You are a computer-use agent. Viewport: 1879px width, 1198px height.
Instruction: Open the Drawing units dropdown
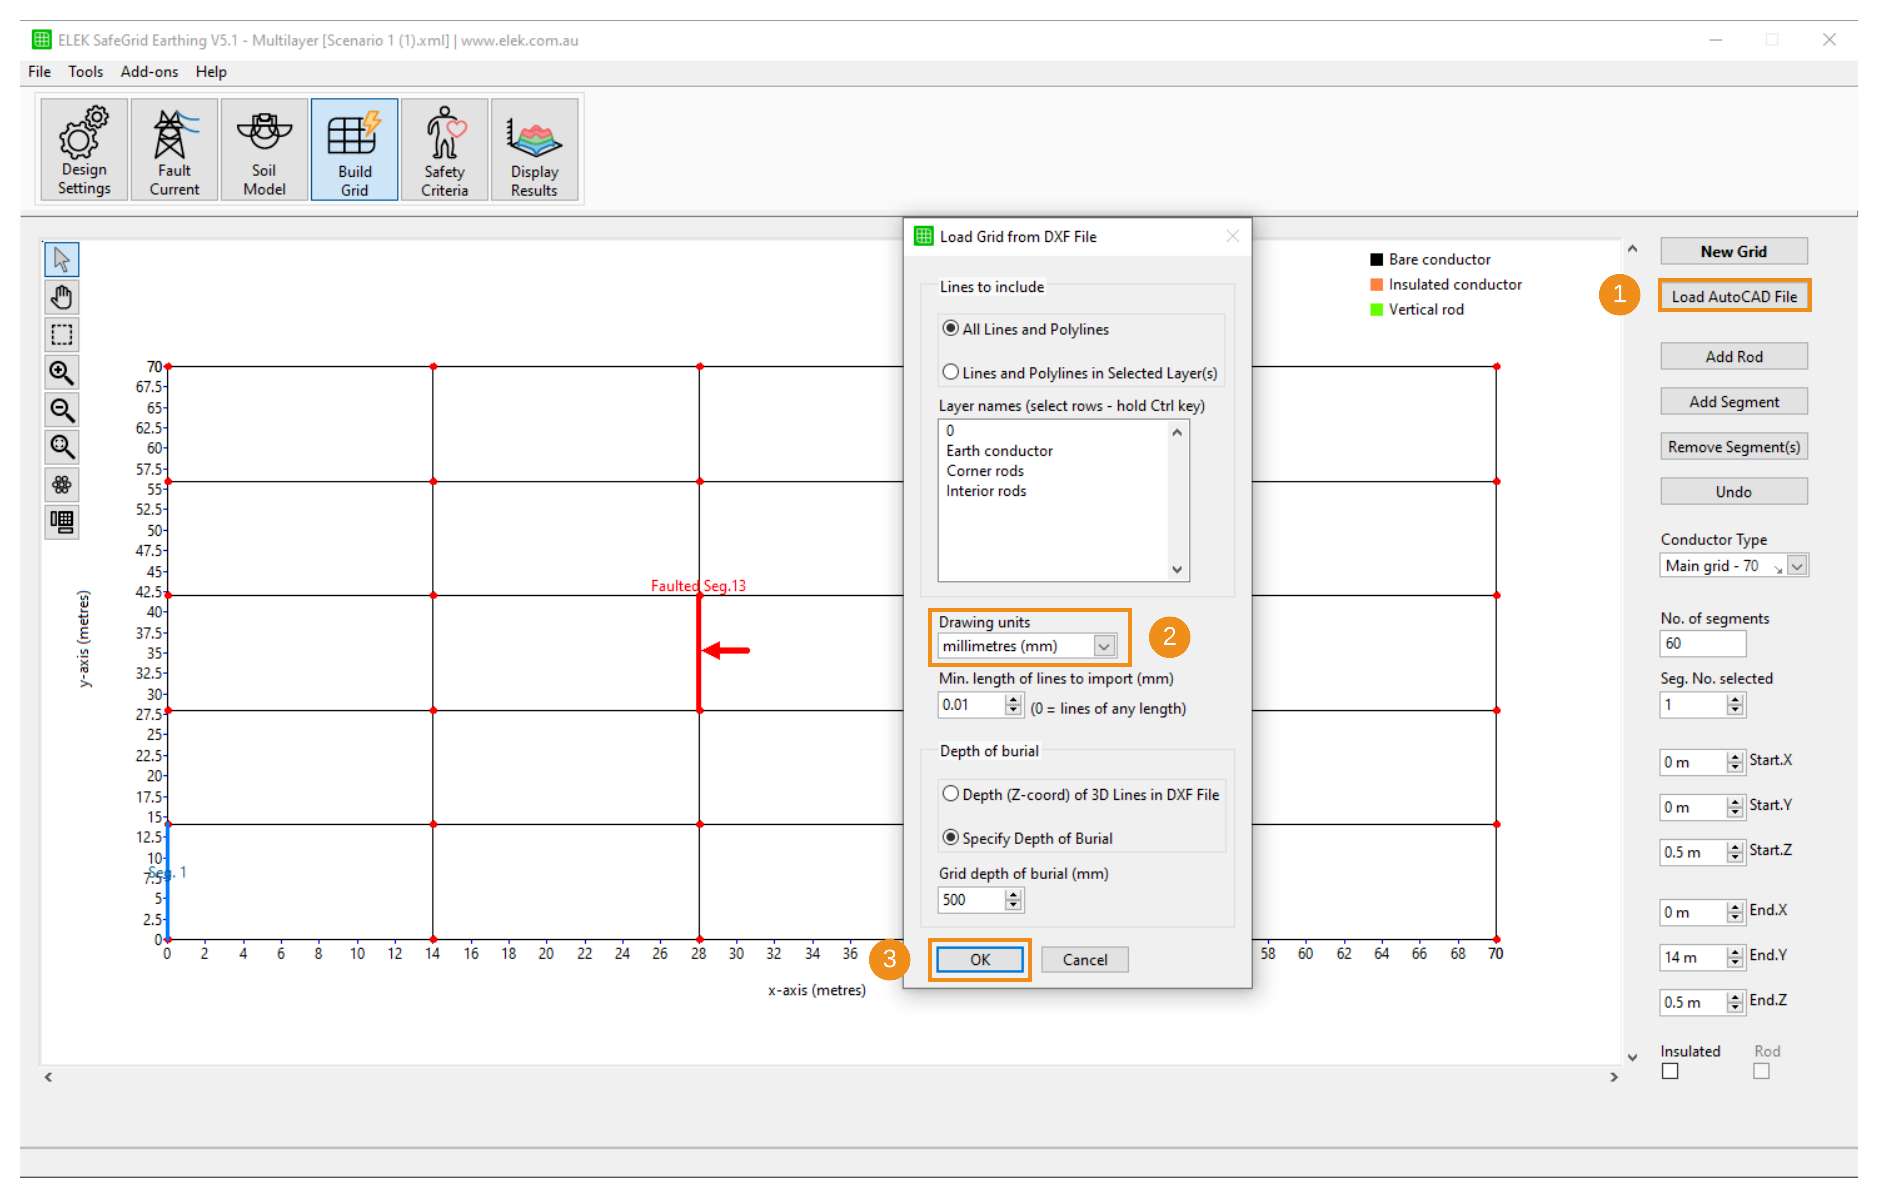tap(1103, 645)
